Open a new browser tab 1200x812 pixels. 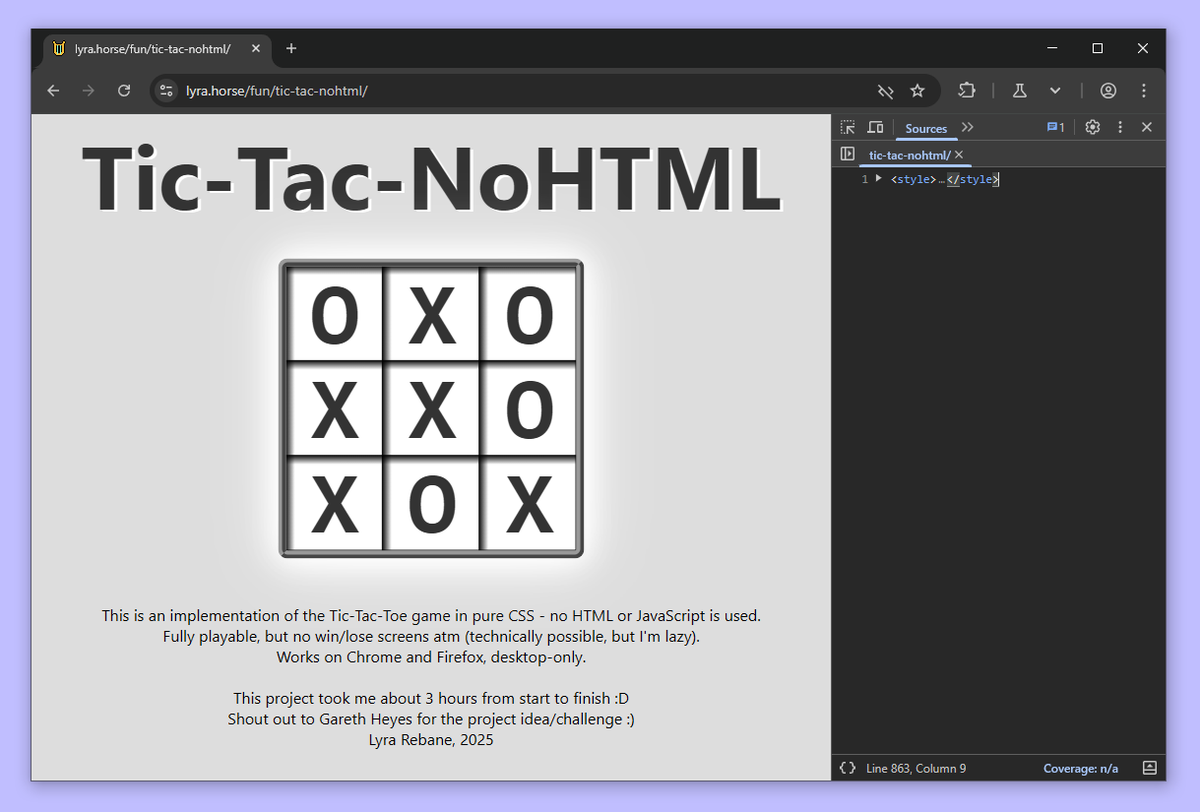point(291,48)
